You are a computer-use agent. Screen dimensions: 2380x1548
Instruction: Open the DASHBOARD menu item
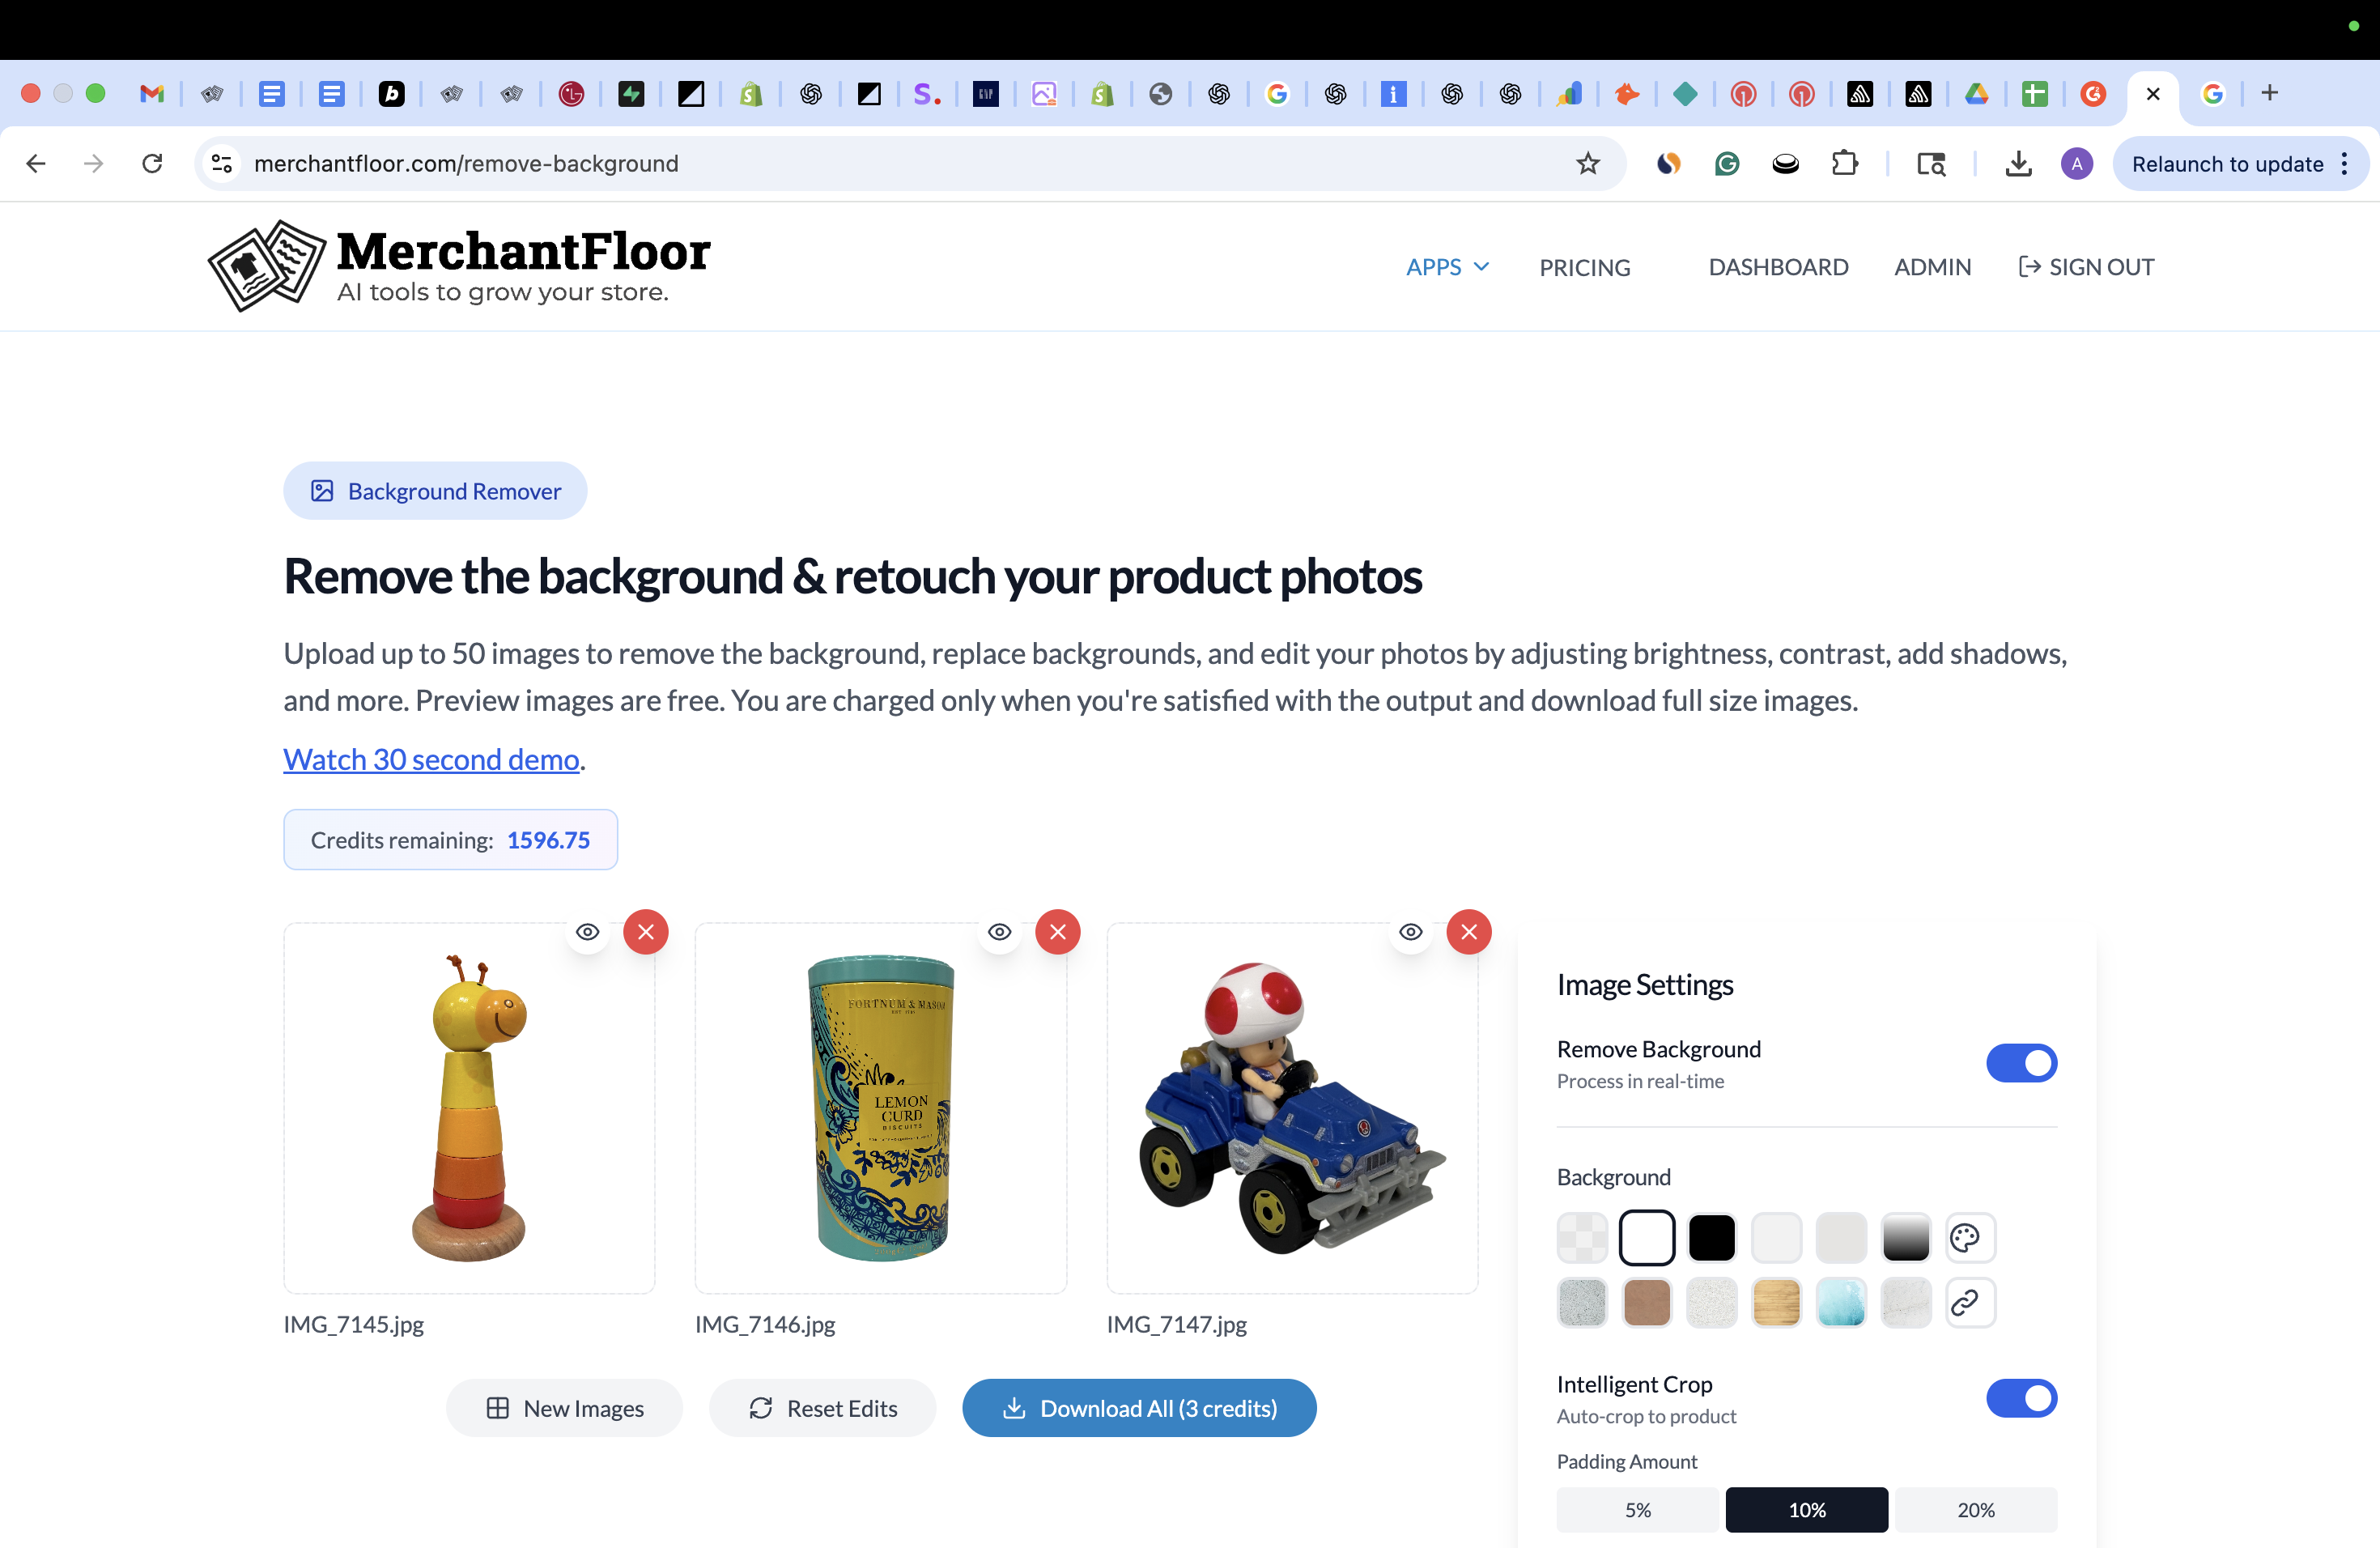click(x=1778, y=267)
